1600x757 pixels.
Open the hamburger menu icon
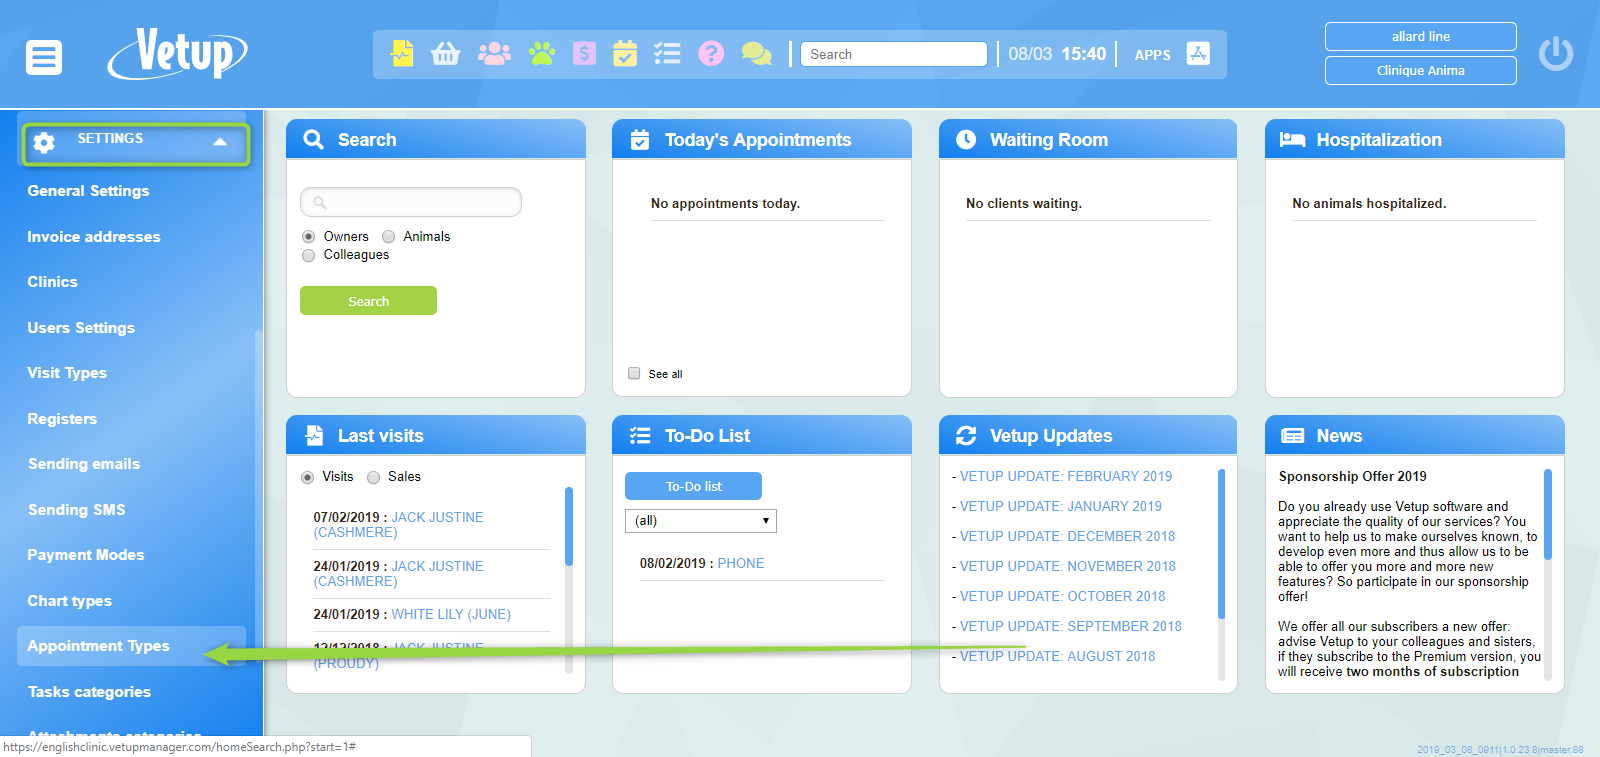point(44,57)
